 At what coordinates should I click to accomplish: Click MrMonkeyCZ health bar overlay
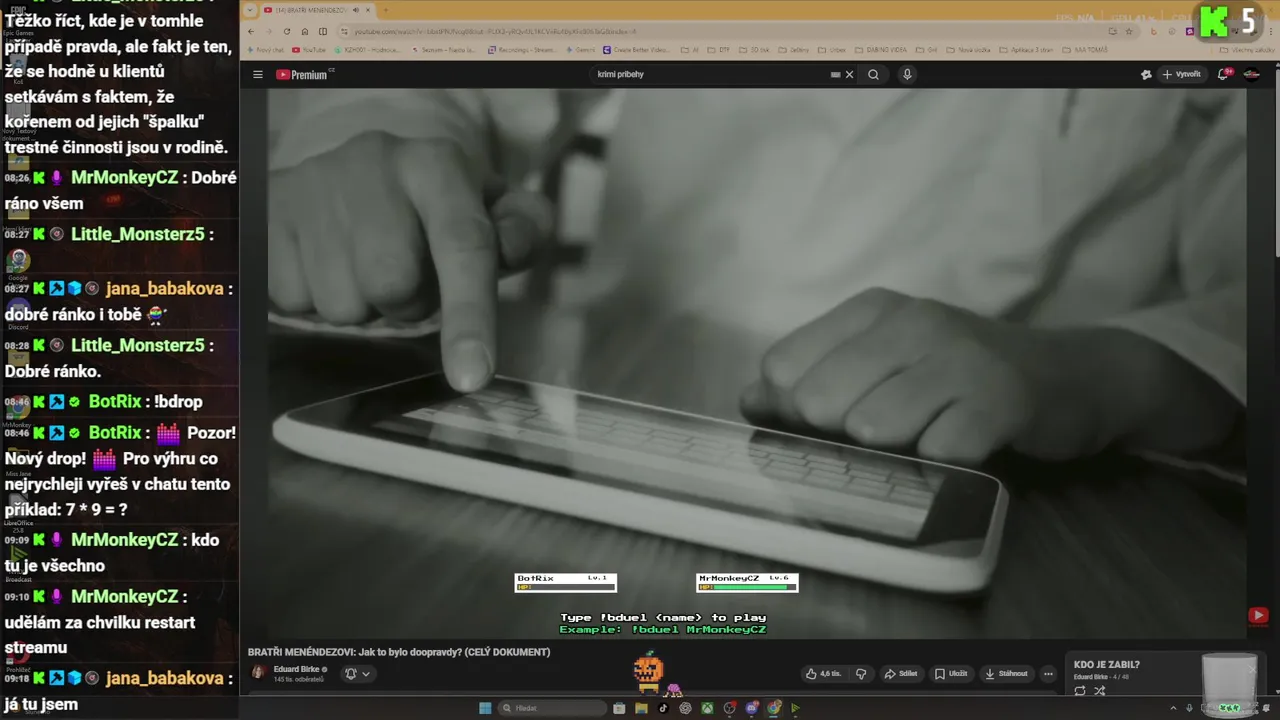point(747,582)
